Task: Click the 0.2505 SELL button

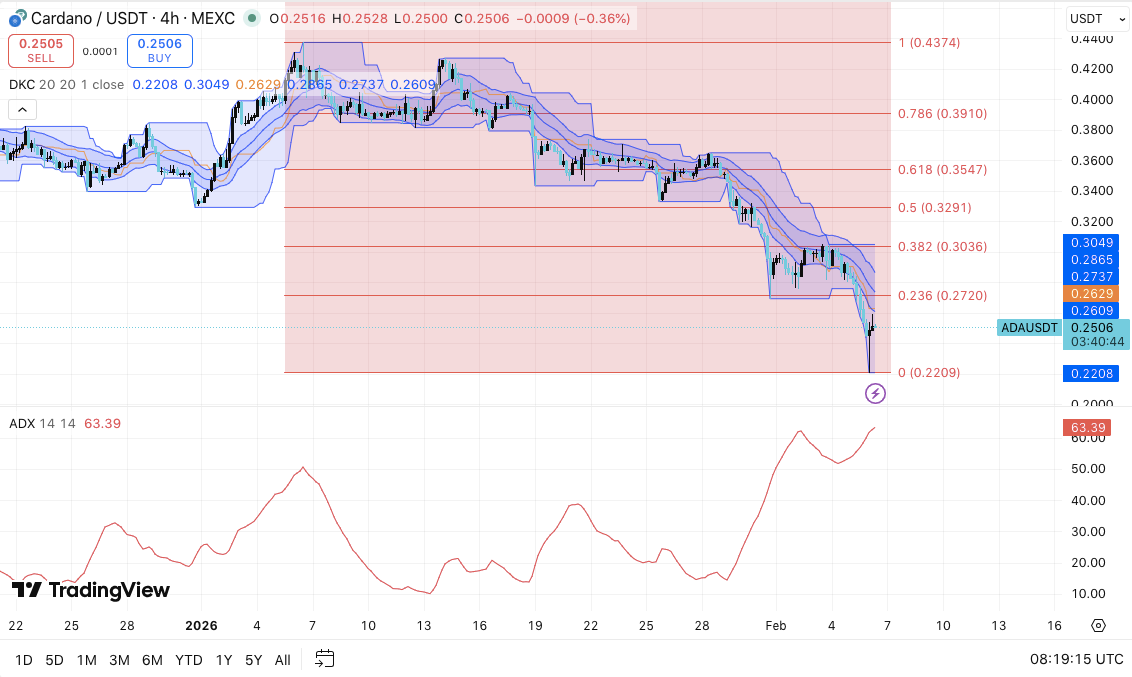Action: pos(40,51)
